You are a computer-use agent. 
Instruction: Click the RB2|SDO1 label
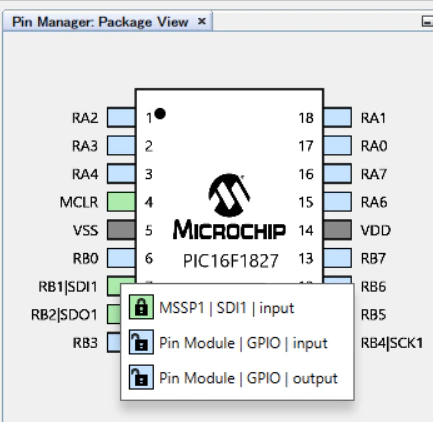coord(64,315)
